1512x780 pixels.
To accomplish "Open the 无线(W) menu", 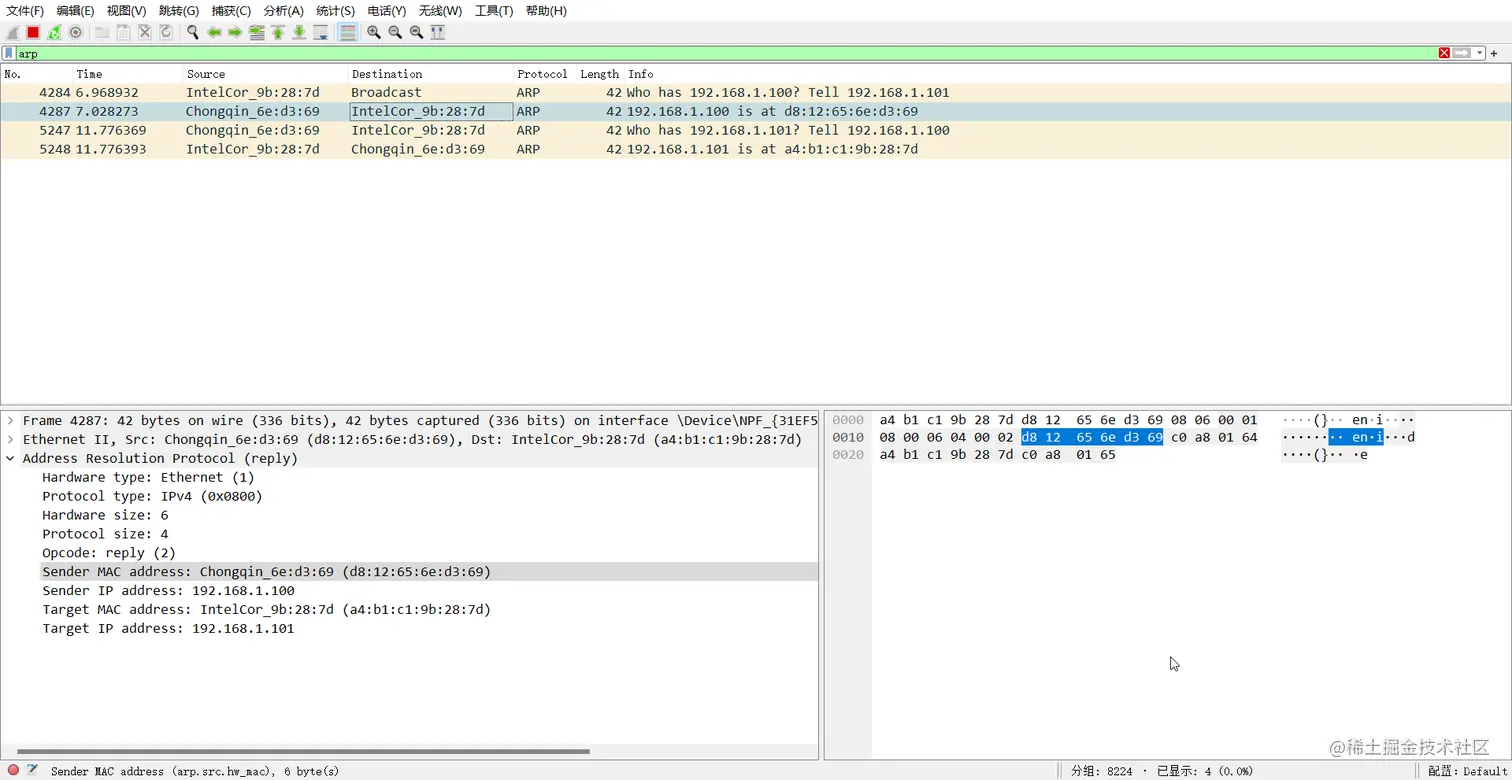I will [x=440, y=11].
